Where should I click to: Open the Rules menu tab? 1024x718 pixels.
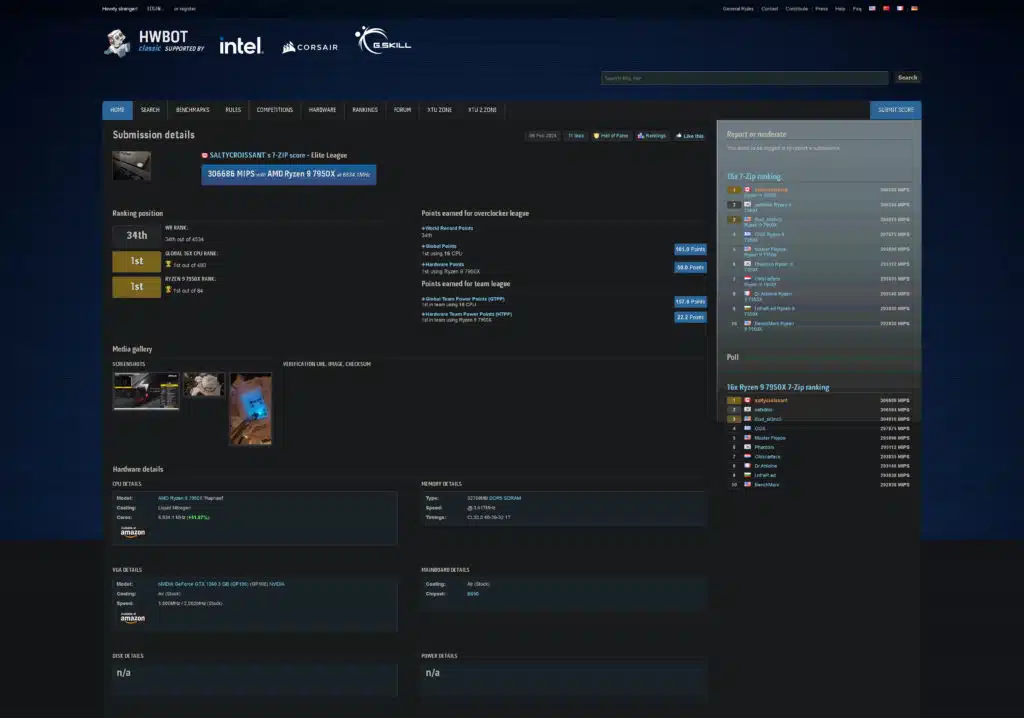click(233, 110)
